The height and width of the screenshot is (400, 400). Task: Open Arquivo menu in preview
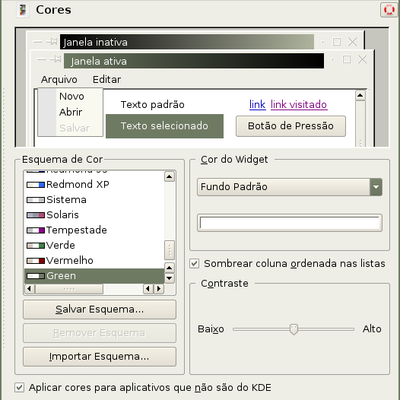coord(59,80)
